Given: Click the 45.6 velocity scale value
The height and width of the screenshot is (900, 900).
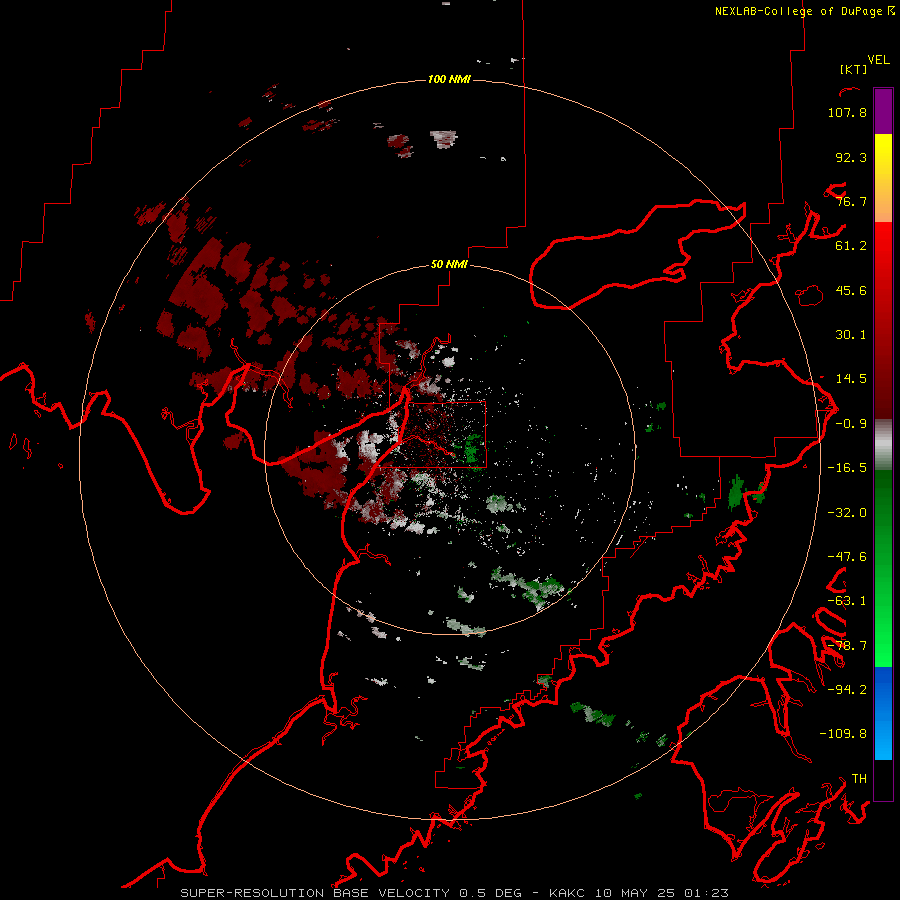Looking at the screenshot, I should pyautogui.click(x=851, y=290).
